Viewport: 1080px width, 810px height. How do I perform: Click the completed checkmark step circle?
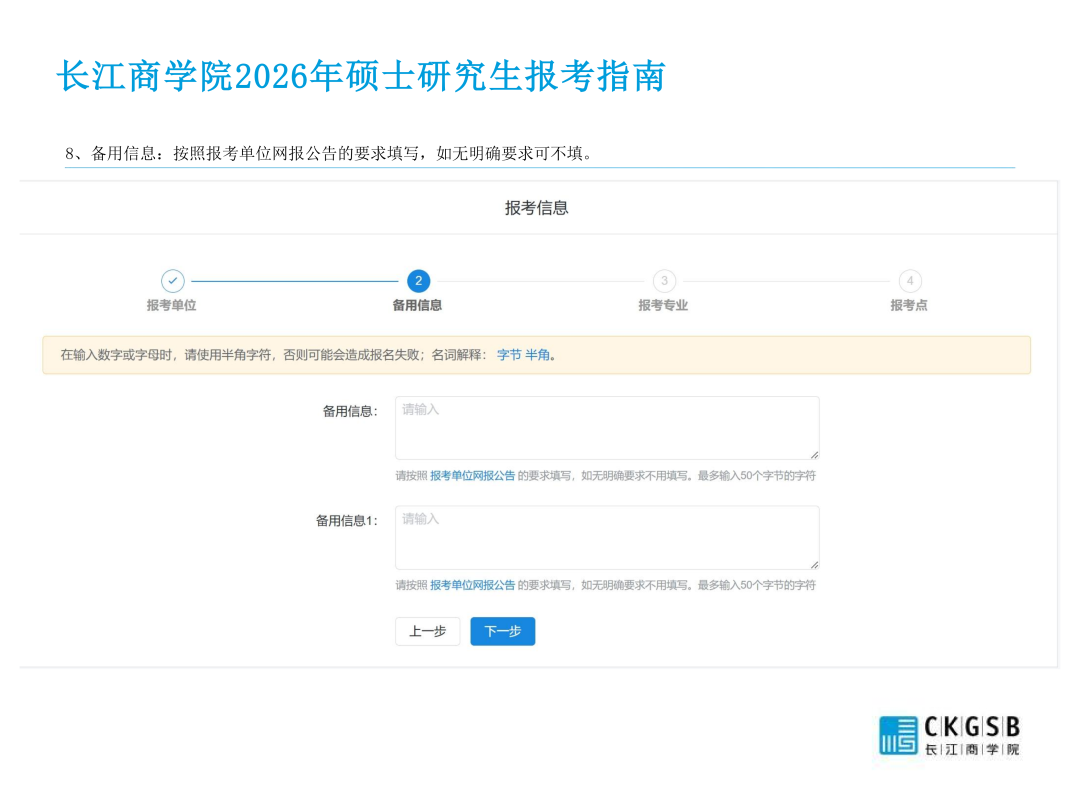point(172,281)
